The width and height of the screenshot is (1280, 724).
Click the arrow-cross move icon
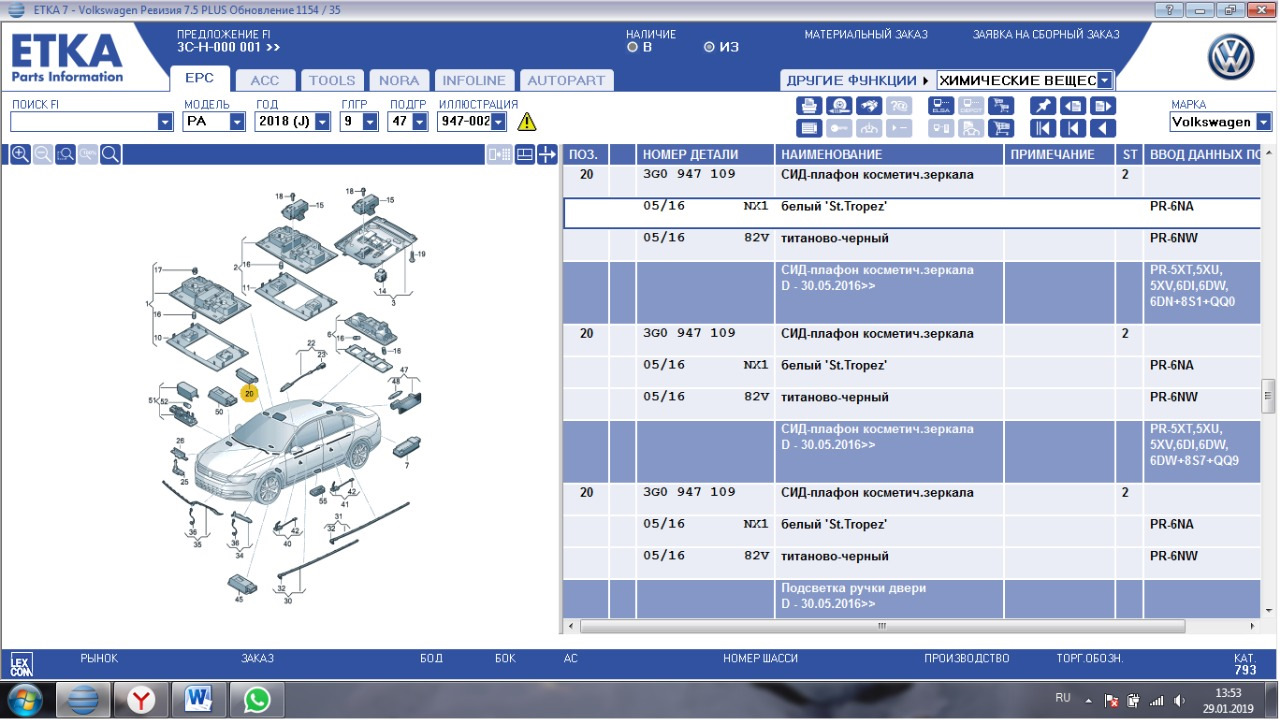coord(547,154)
